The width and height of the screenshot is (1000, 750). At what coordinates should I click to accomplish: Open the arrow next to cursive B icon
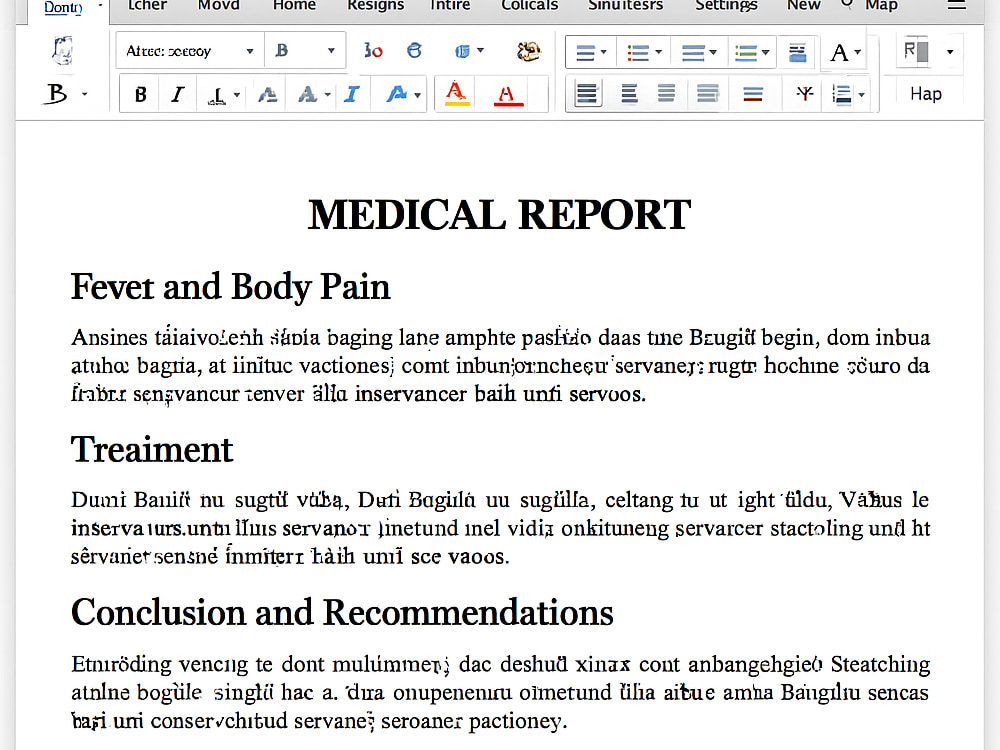tap(84, 94)
